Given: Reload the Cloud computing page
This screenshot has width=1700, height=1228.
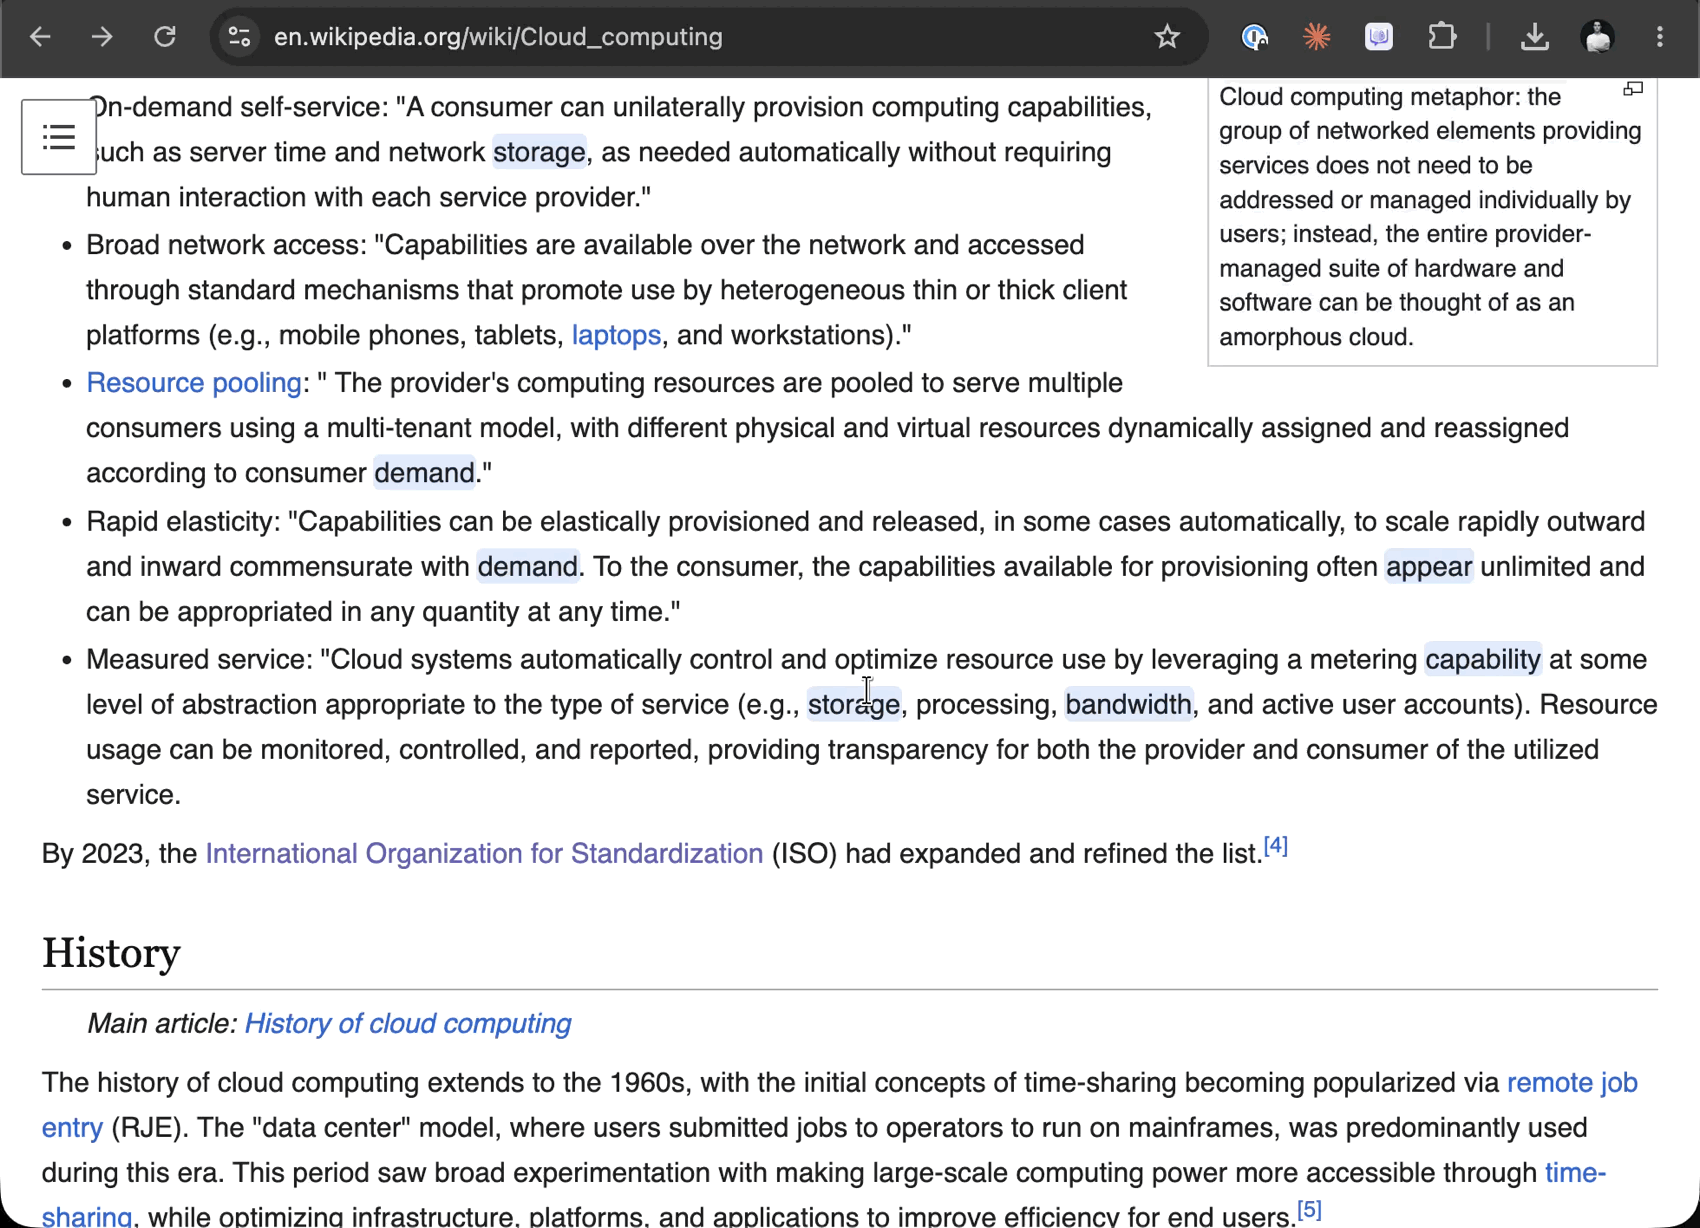Looking at the screenshot, I should pos(165,37).
